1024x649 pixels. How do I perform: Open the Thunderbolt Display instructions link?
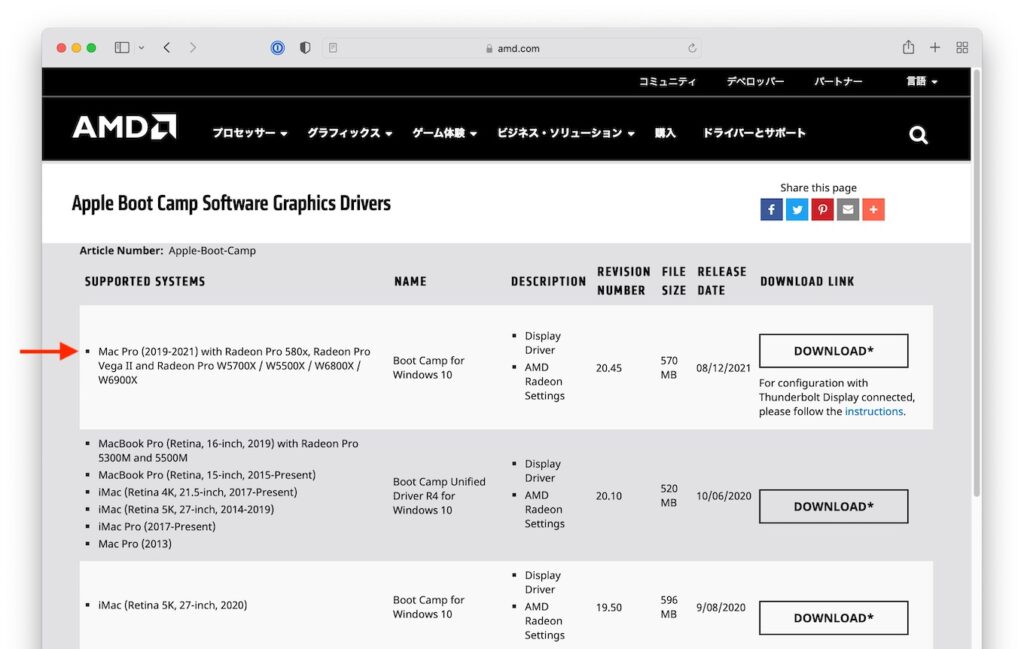(873, 411)
